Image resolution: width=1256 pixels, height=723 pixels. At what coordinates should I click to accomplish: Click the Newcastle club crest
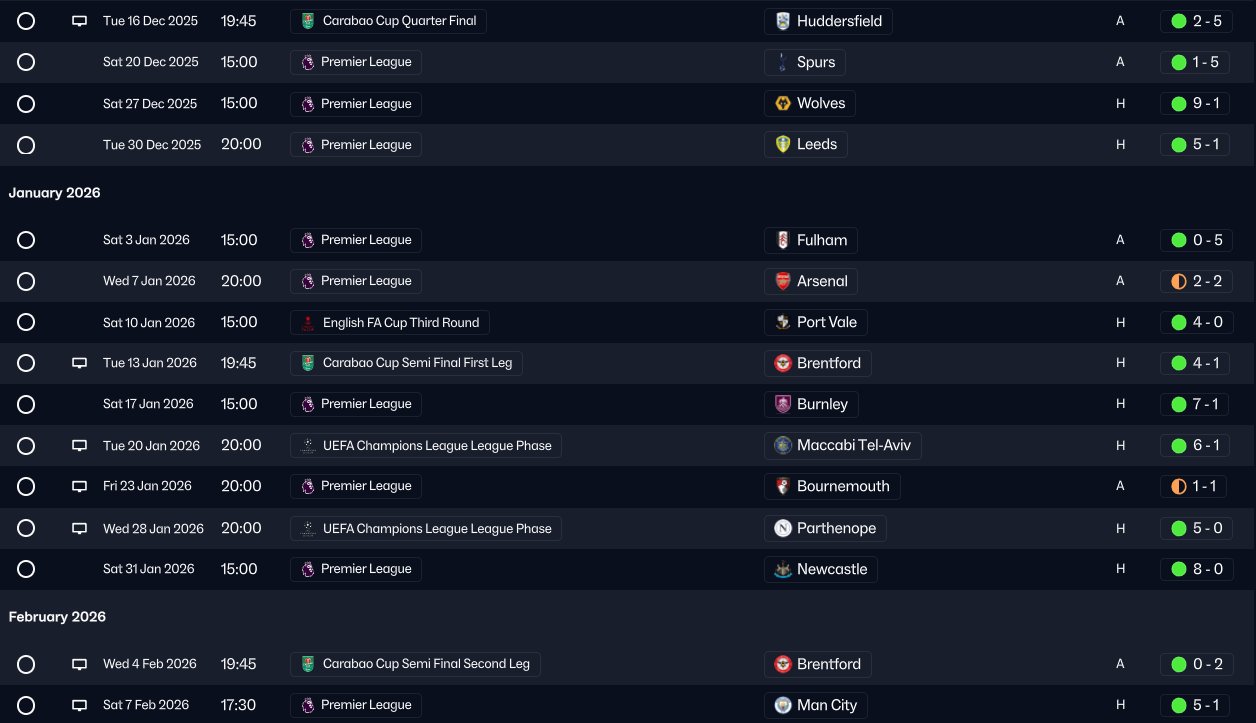784,569
